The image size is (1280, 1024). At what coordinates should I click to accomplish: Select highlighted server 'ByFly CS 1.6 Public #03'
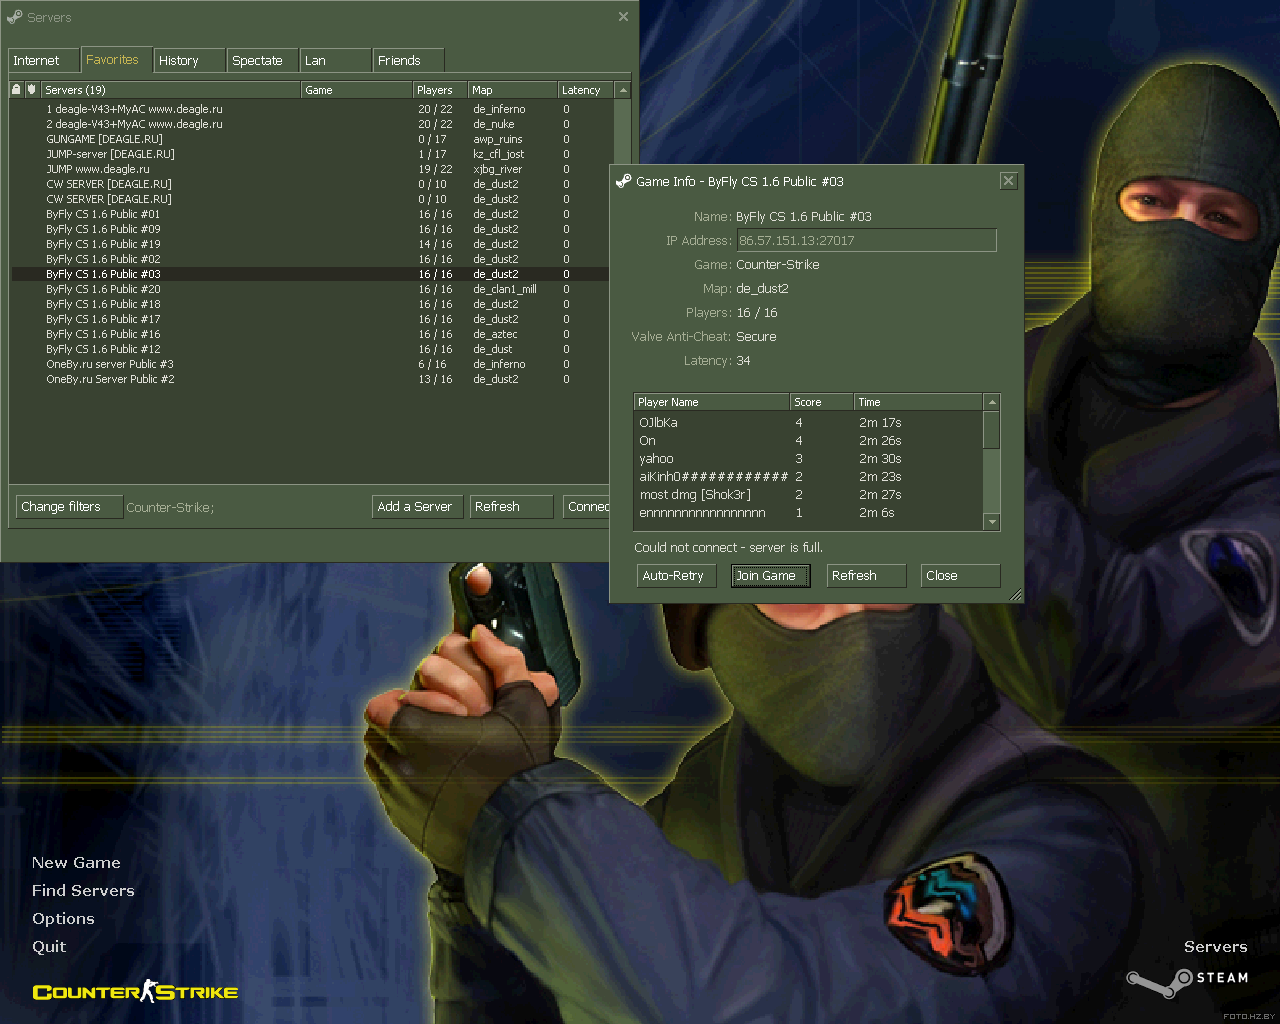(x=311, y=274)
